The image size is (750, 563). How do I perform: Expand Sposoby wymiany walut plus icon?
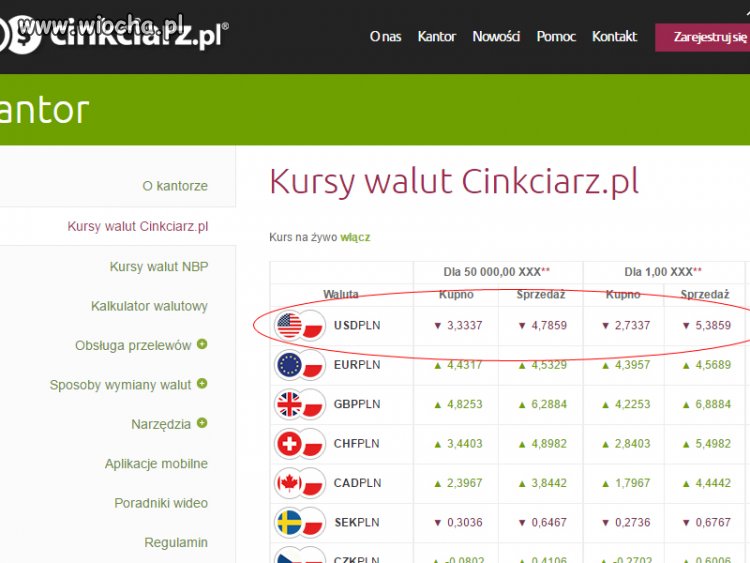202,384
